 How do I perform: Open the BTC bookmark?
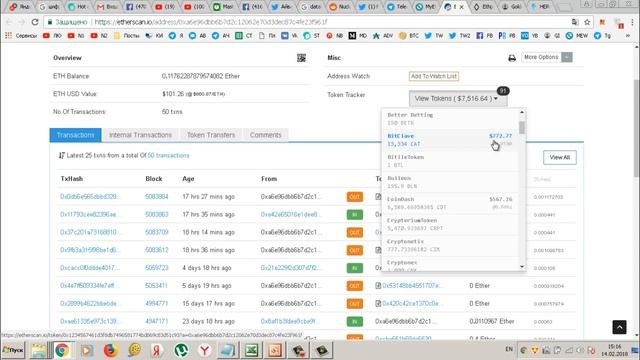click(x=409, y=36)
